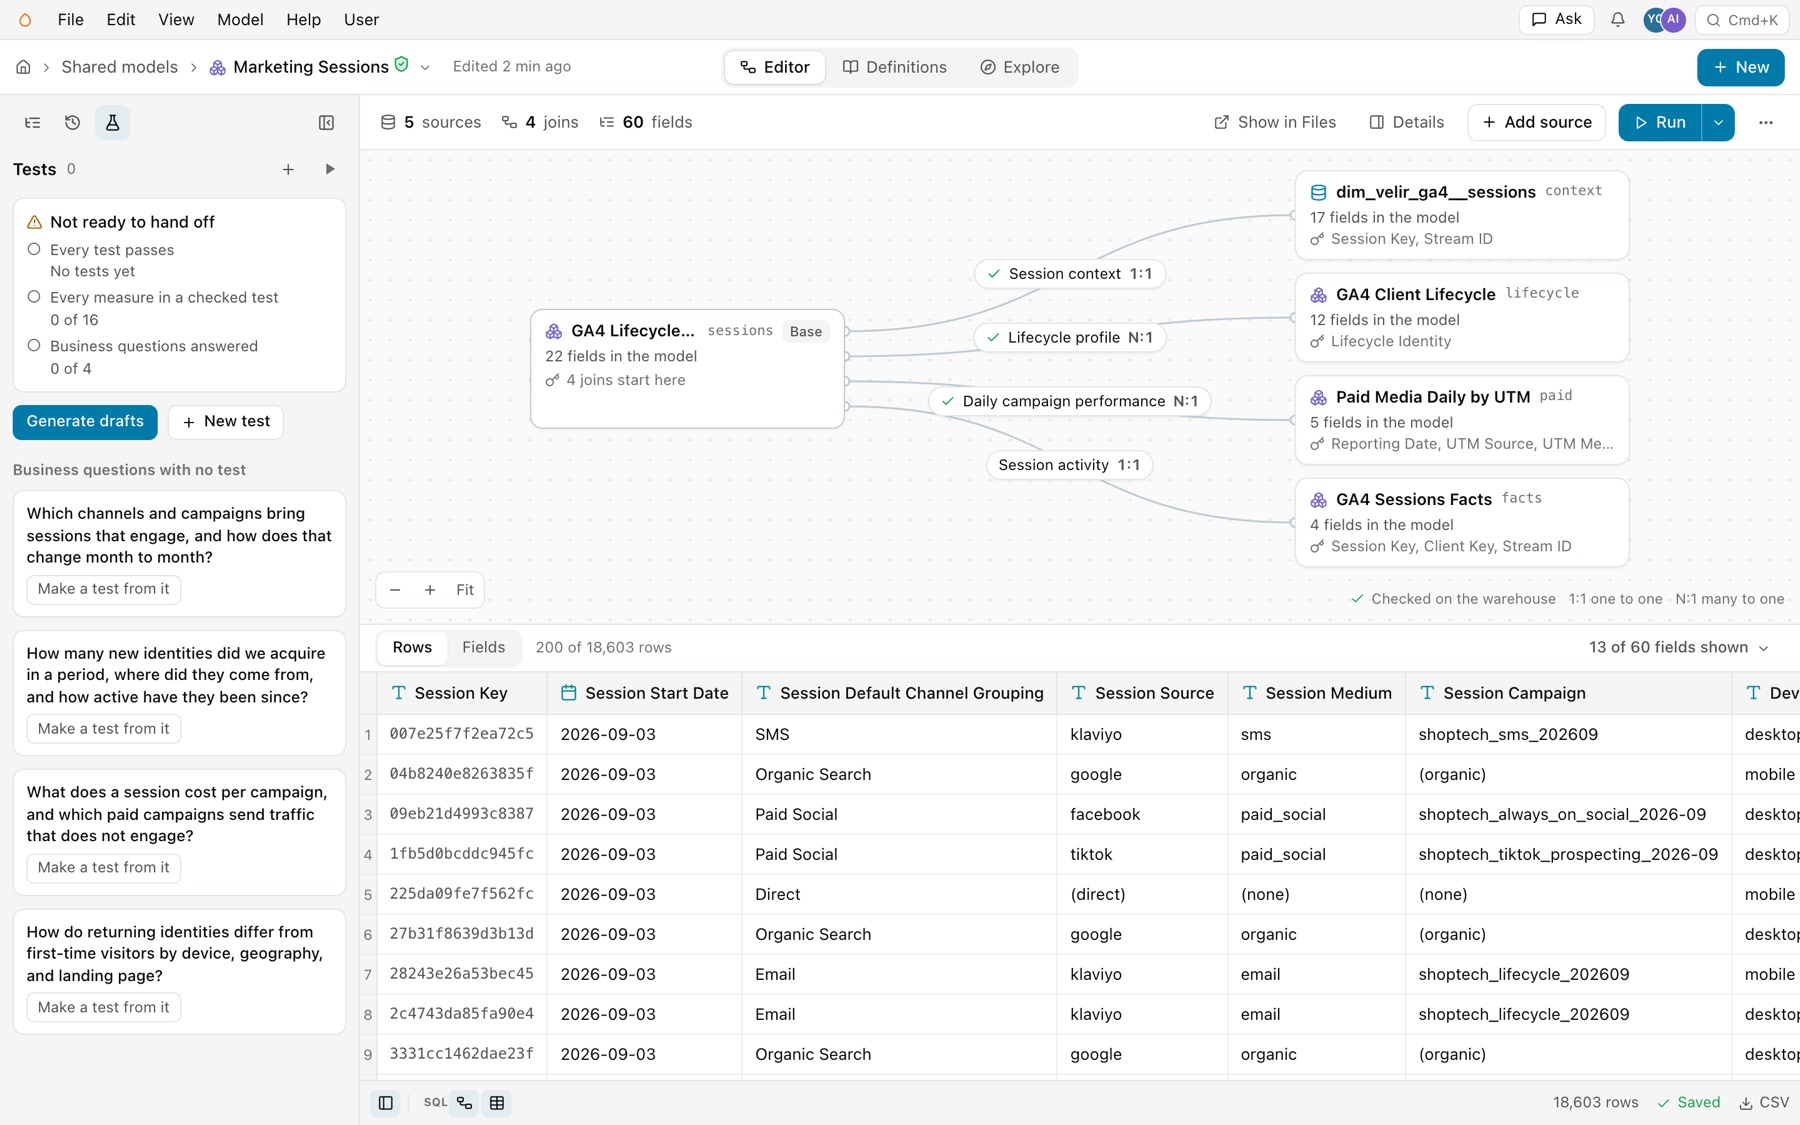Click the Ask button

1556,20
